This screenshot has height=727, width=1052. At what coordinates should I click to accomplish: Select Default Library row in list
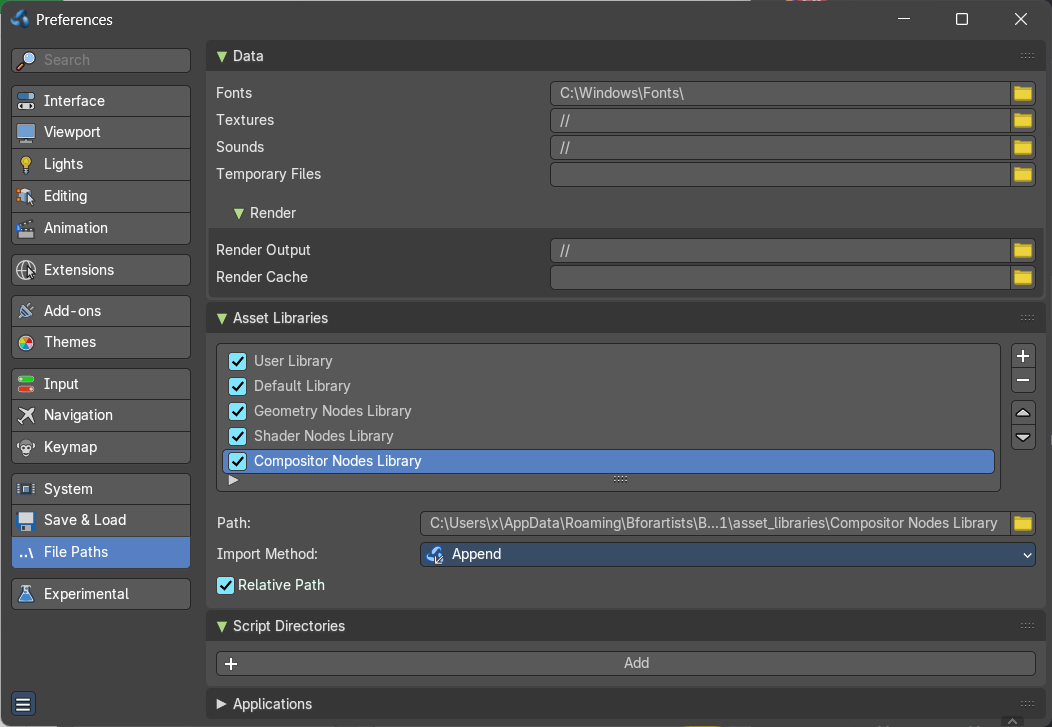pyautogui.click(x=609, y=386)
